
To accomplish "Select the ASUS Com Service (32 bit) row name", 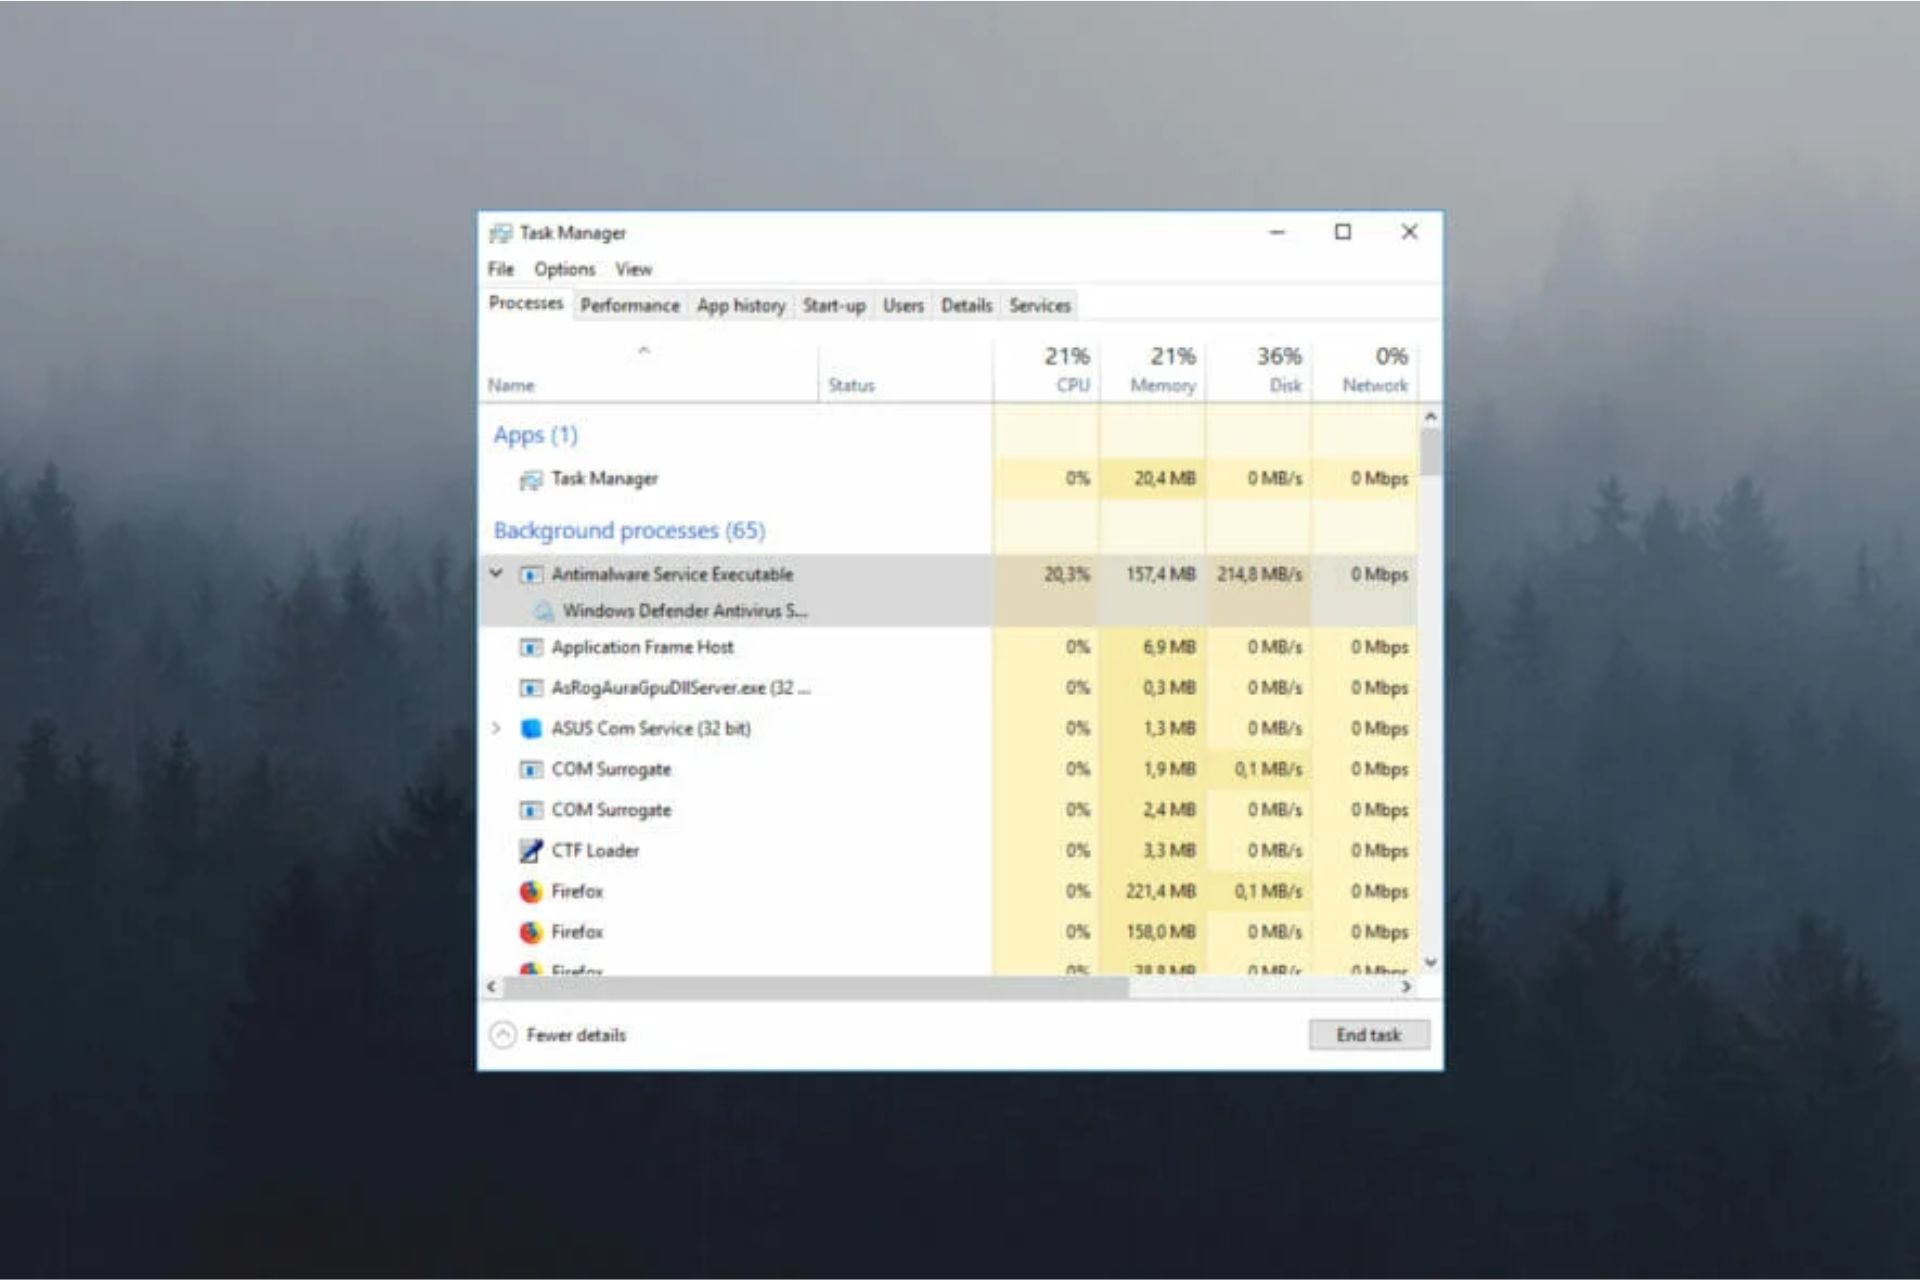I will tap(651, 729).
